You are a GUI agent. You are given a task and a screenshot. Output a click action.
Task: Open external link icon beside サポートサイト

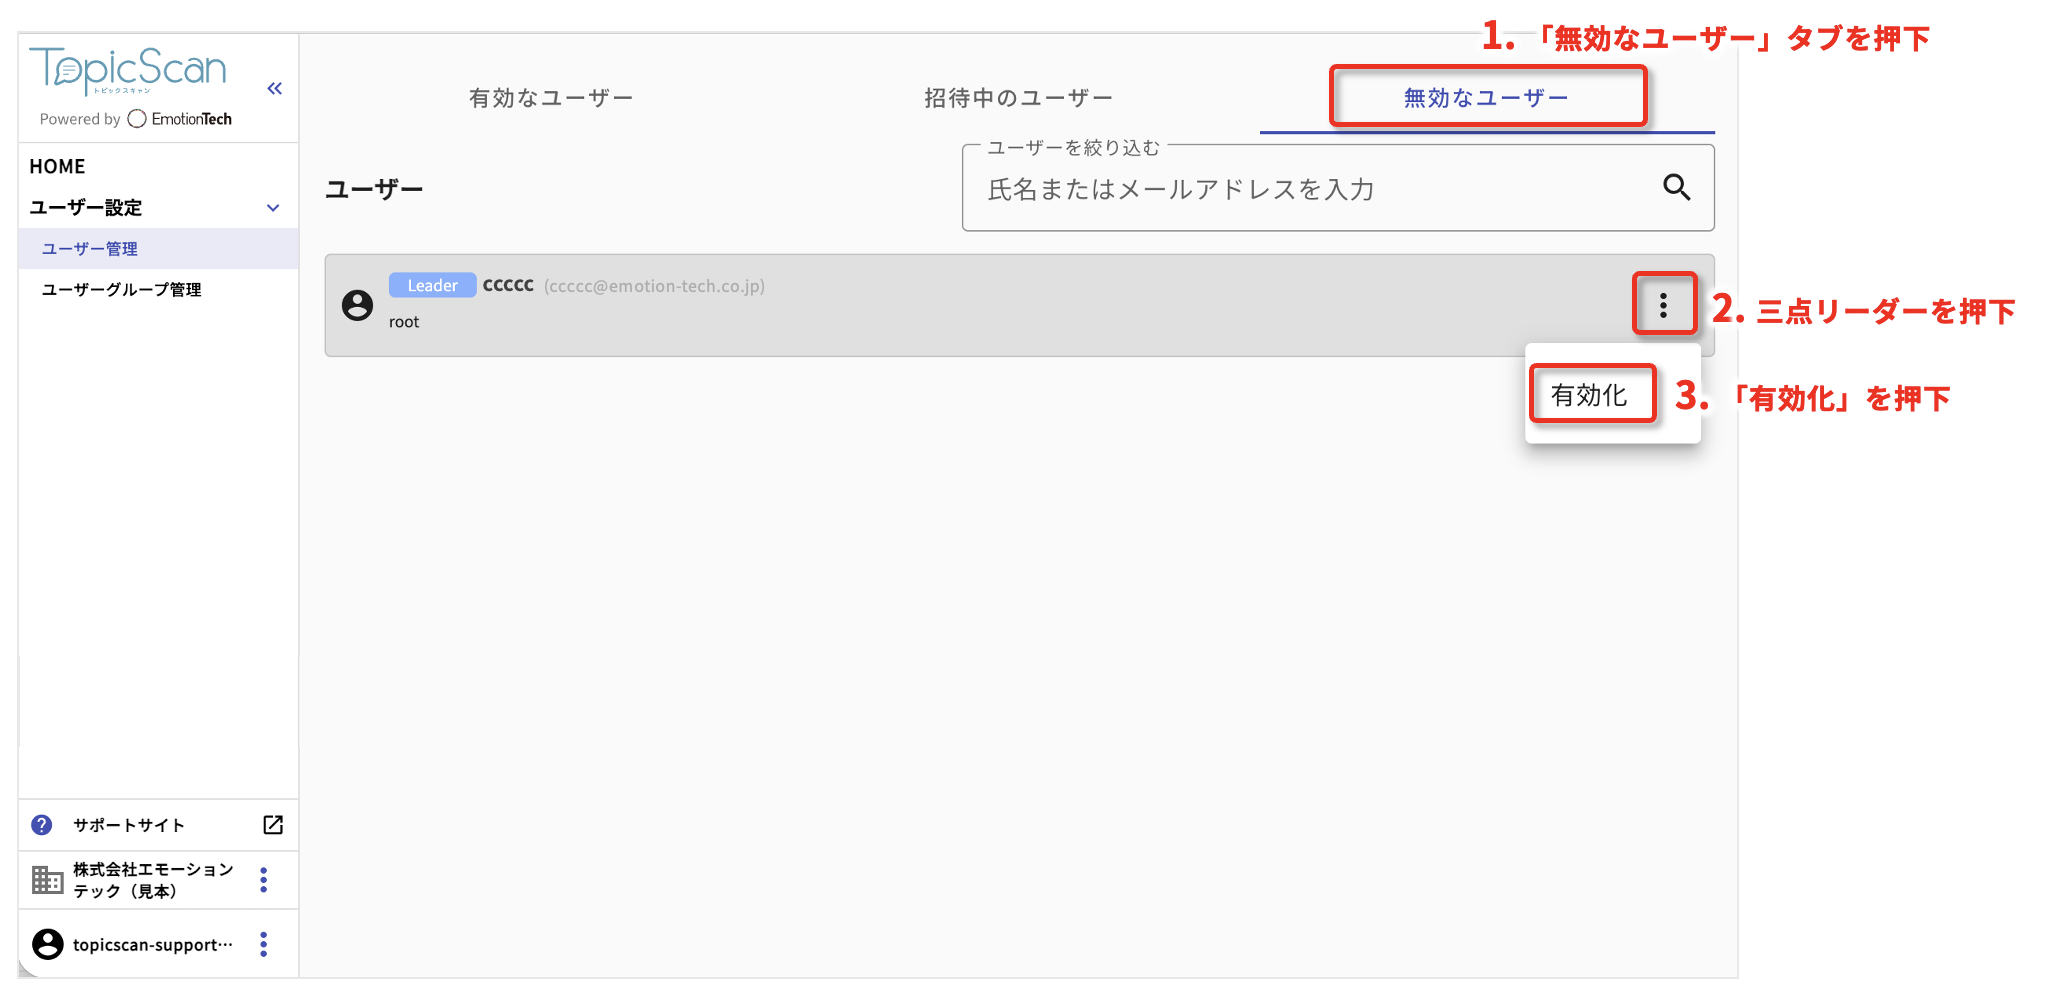[x=273, y=825]
